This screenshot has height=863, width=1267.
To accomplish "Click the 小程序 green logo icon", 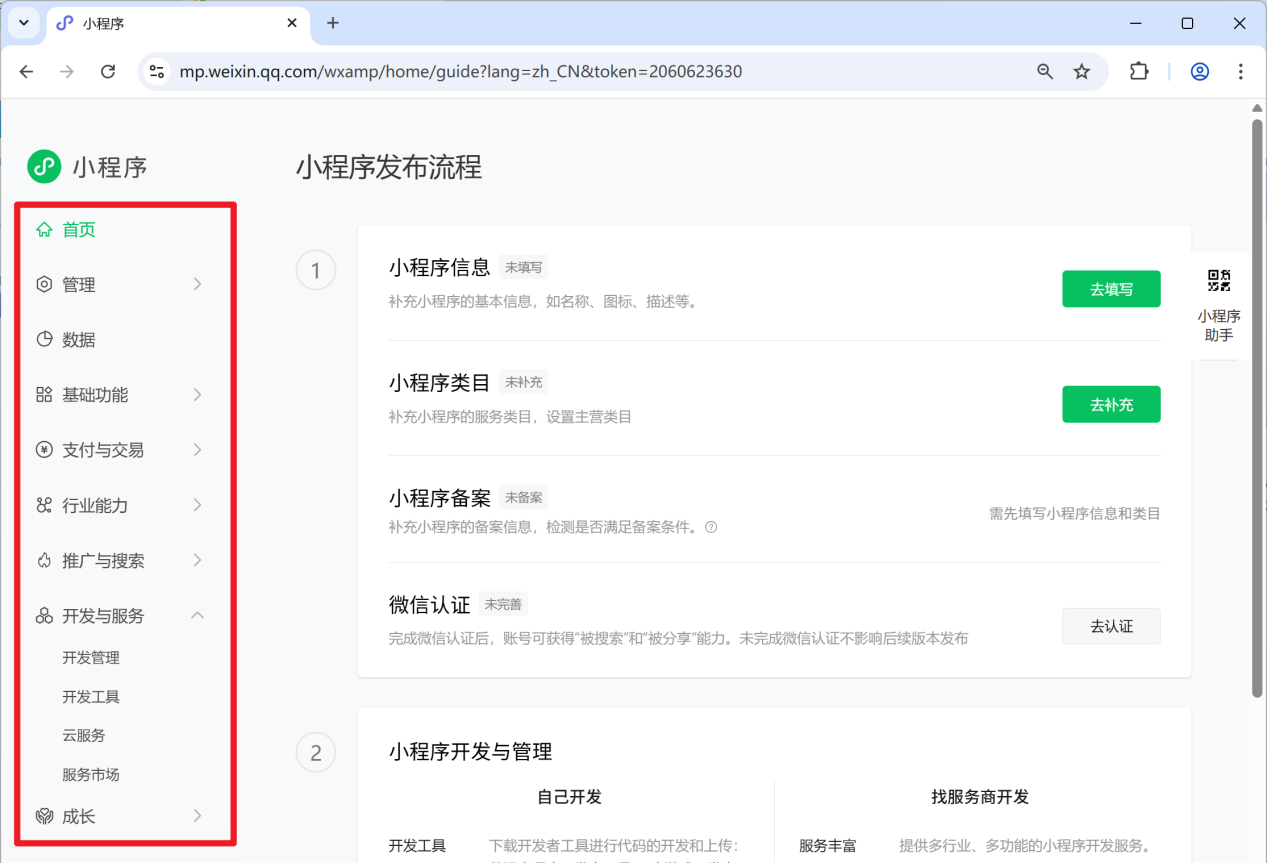I will point(44,166).
